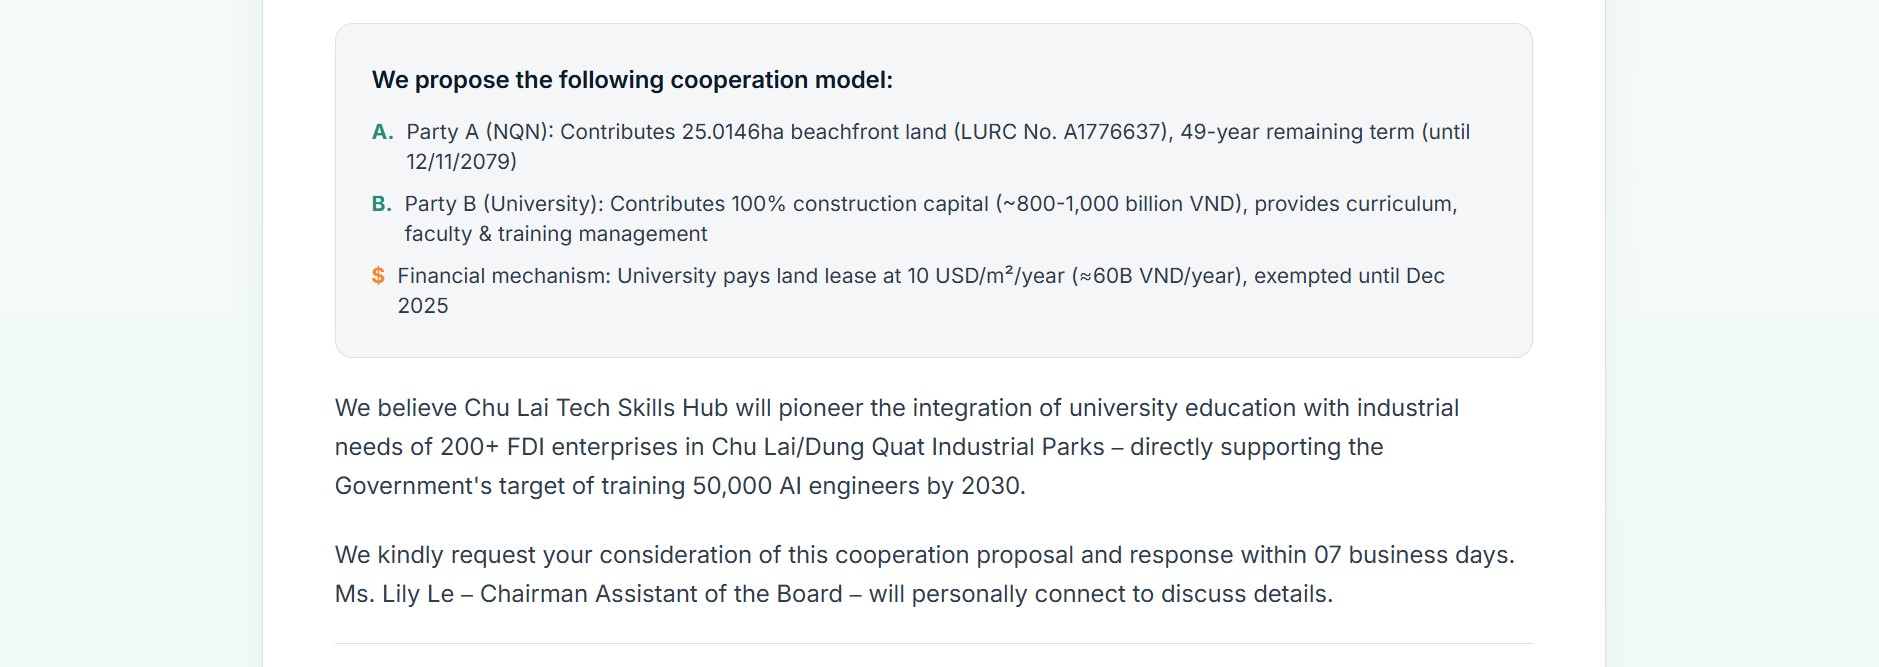Image resolution: width=1879 pixels, height=667 pixels.
Task: Click the date 12/11/2079
Action: 460,162
